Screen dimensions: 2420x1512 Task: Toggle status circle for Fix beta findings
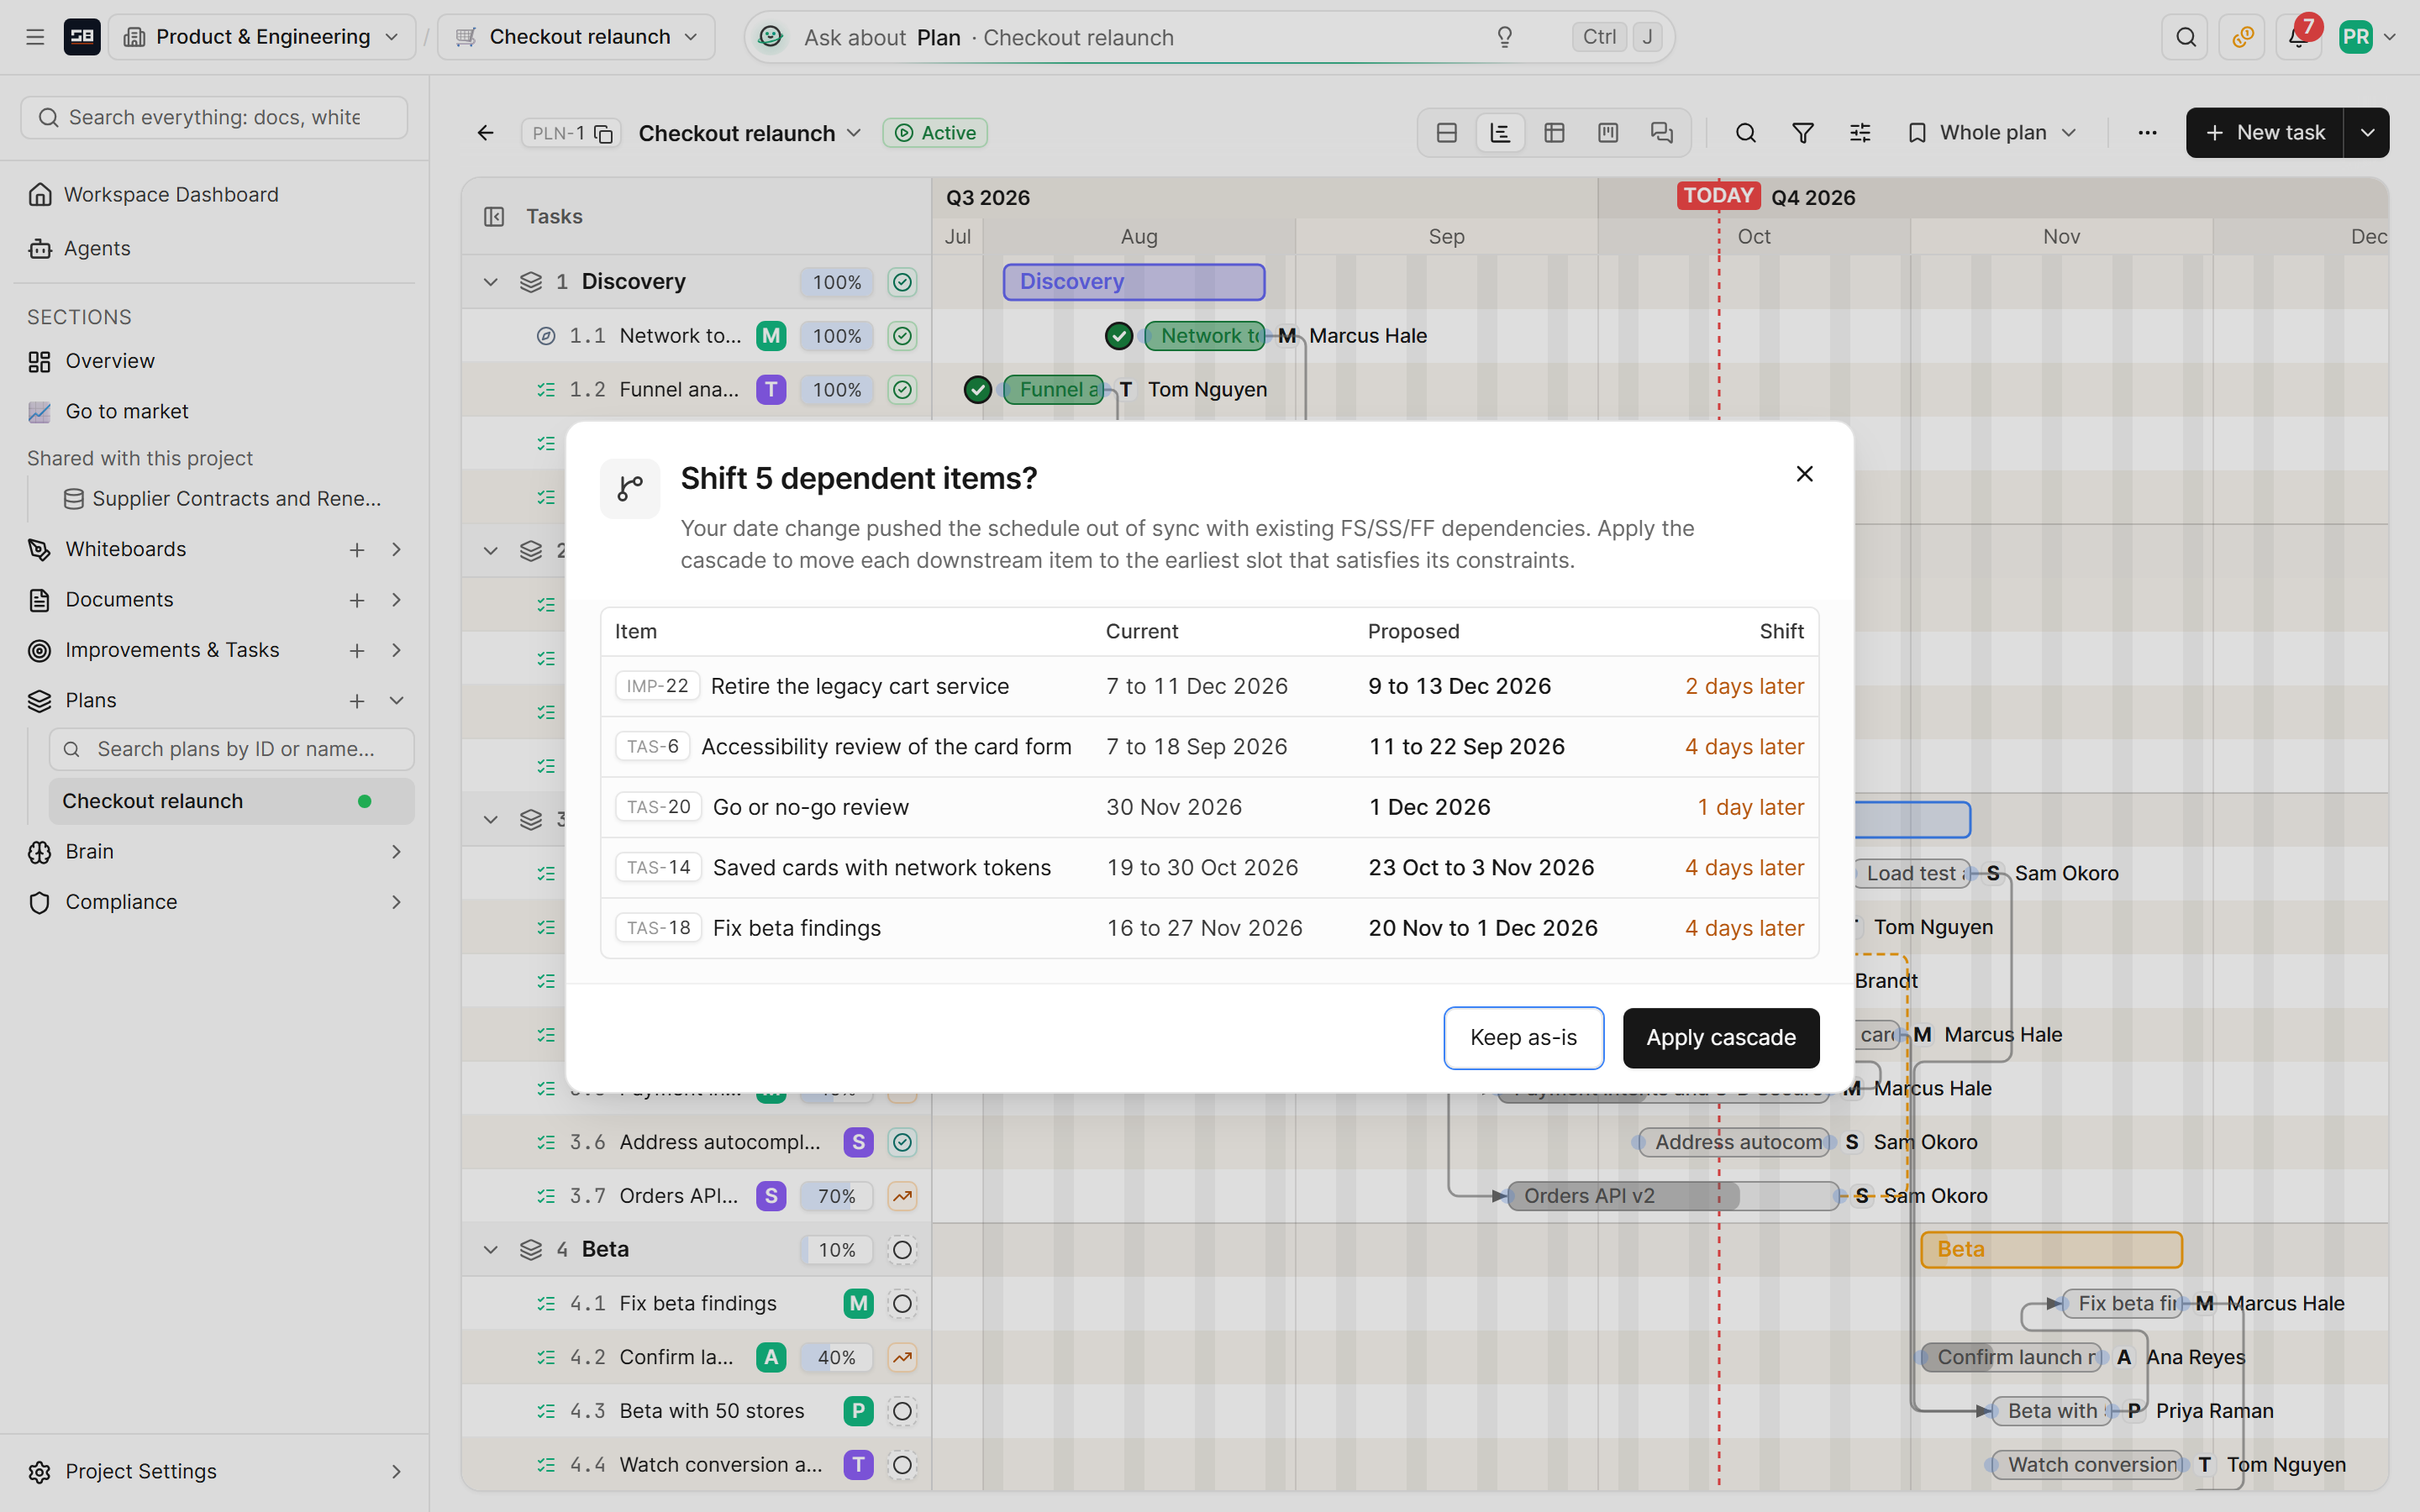pos(902,1304)
